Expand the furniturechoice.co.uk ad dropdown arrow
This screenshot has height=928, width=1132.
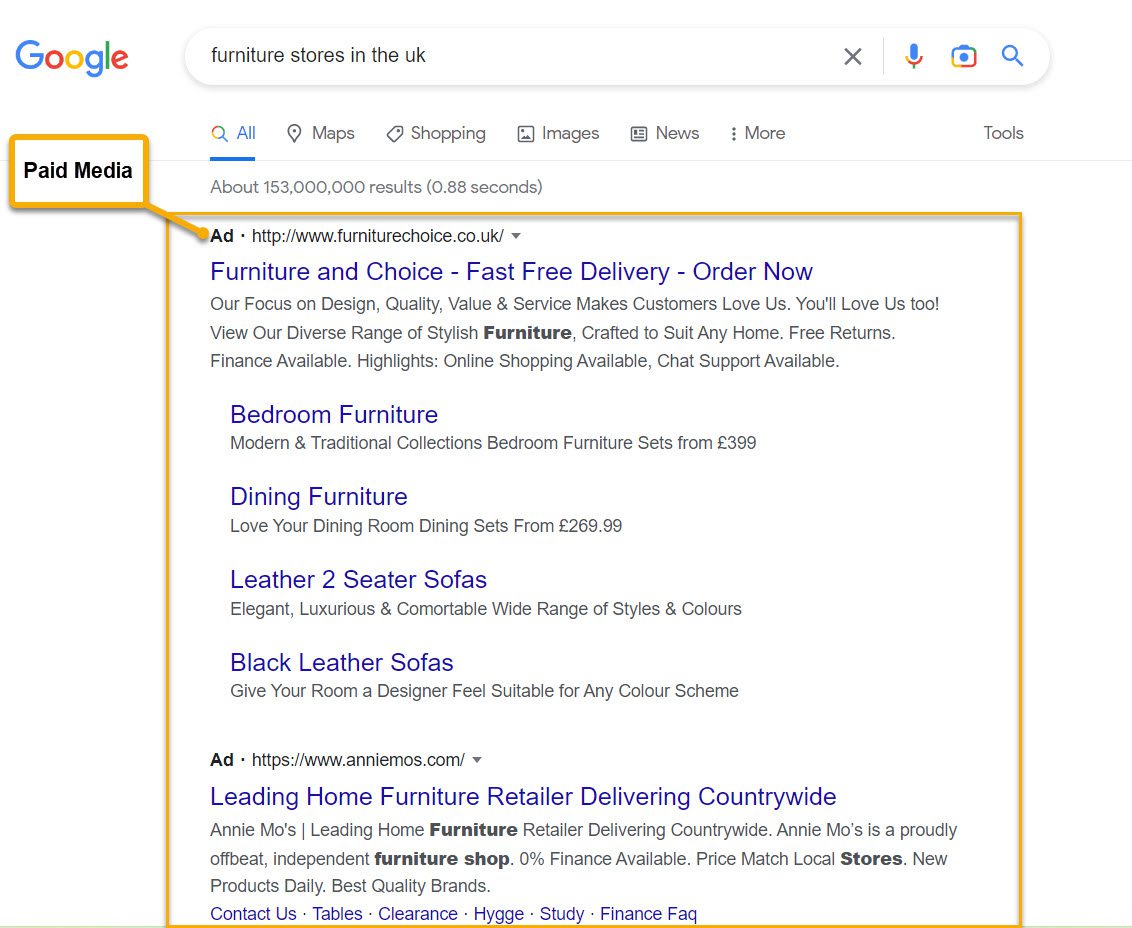coord(516,235)
